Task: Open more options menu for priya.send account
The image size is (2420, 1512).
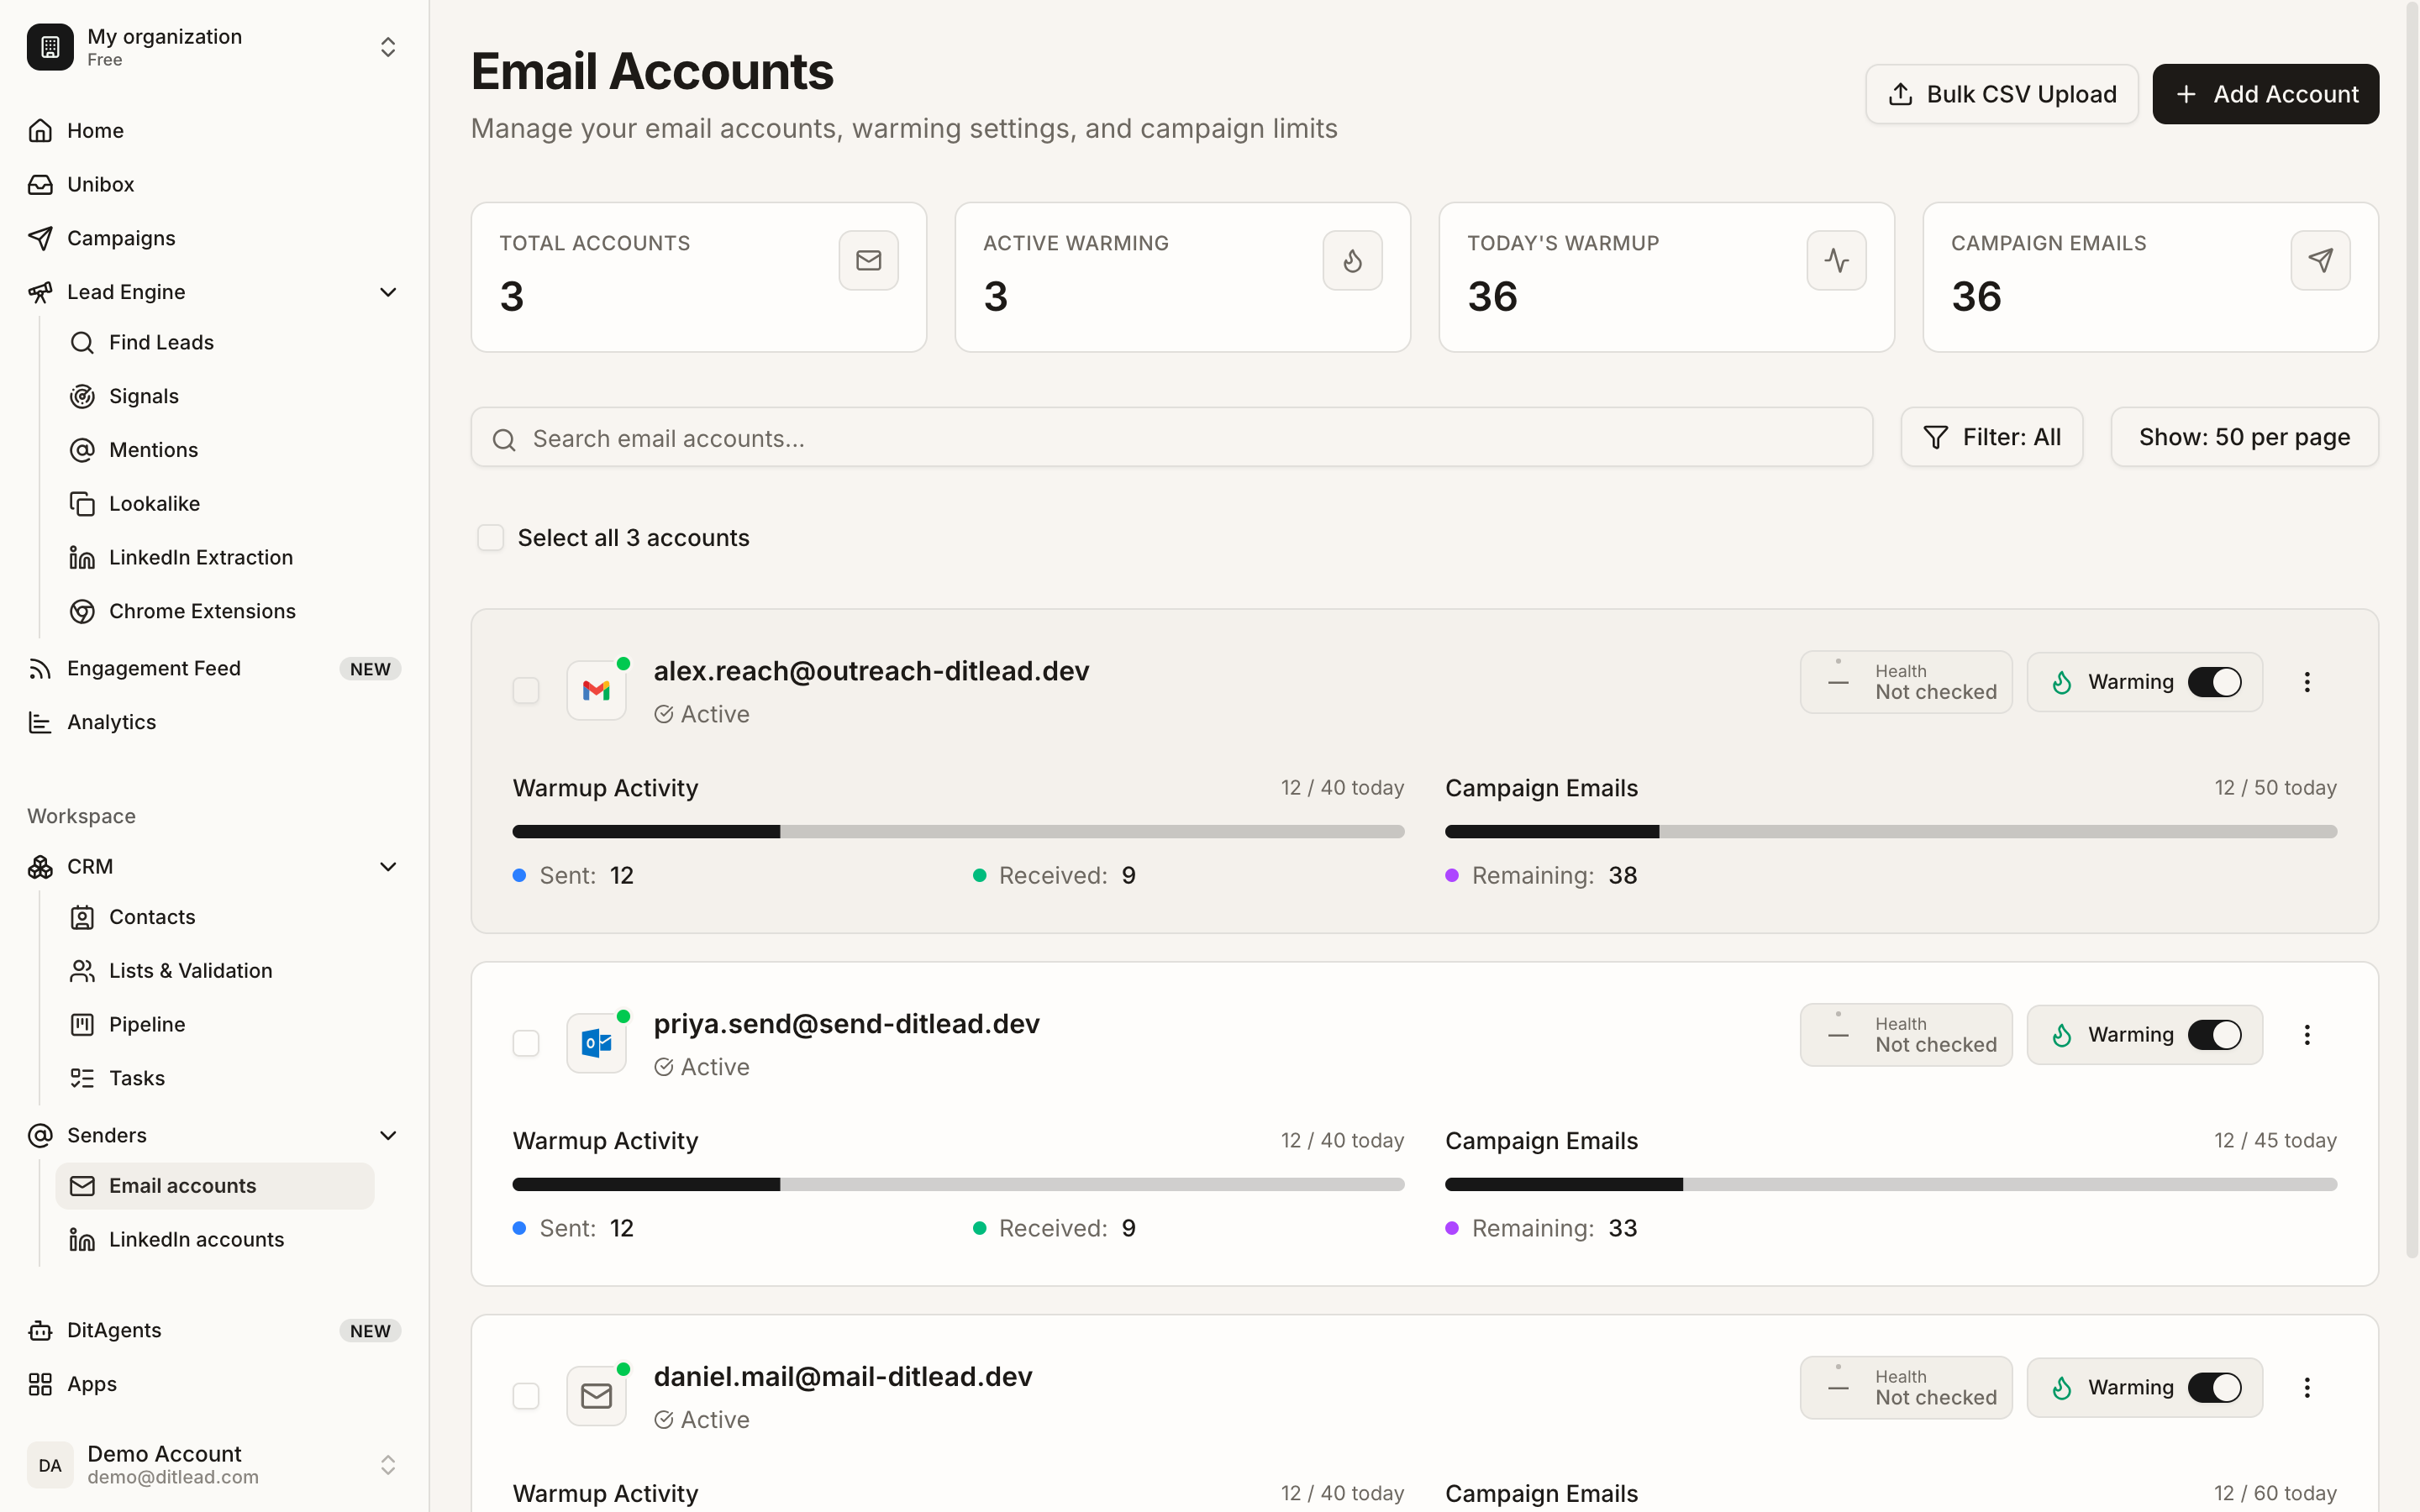Action: 2307,1035
